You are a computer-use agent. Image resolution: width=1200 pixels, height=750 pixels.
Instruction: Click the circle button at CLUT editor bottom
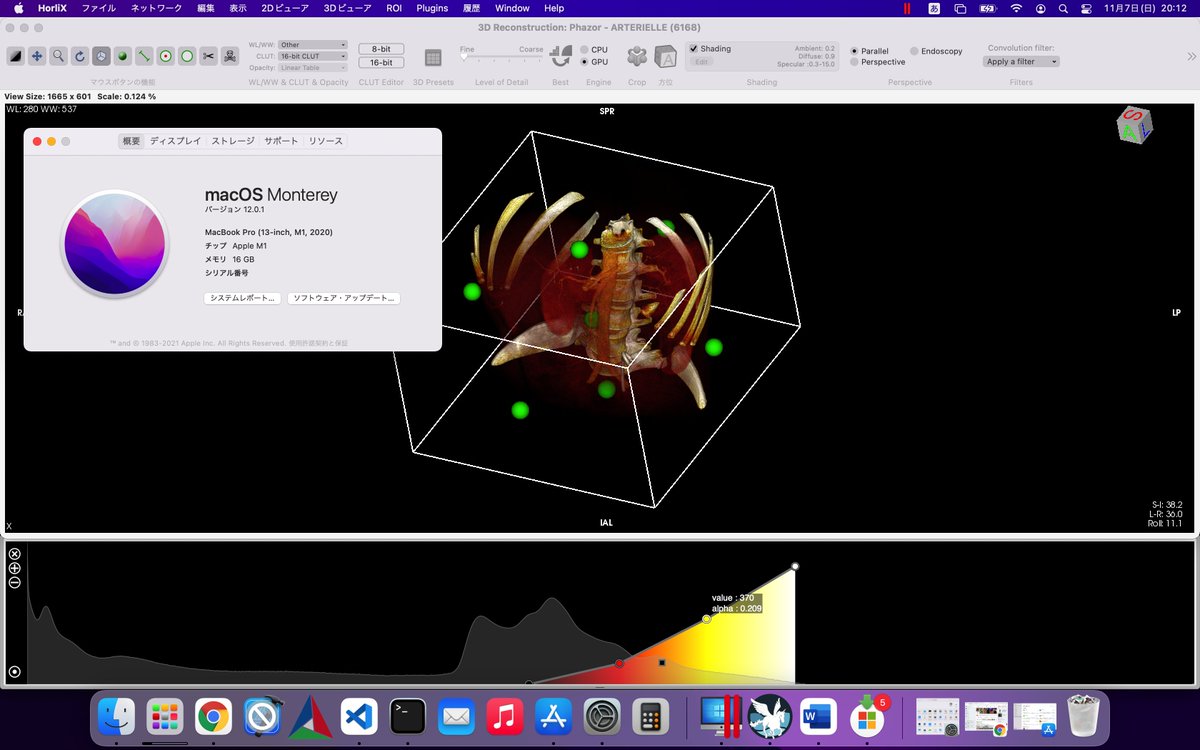15,672
